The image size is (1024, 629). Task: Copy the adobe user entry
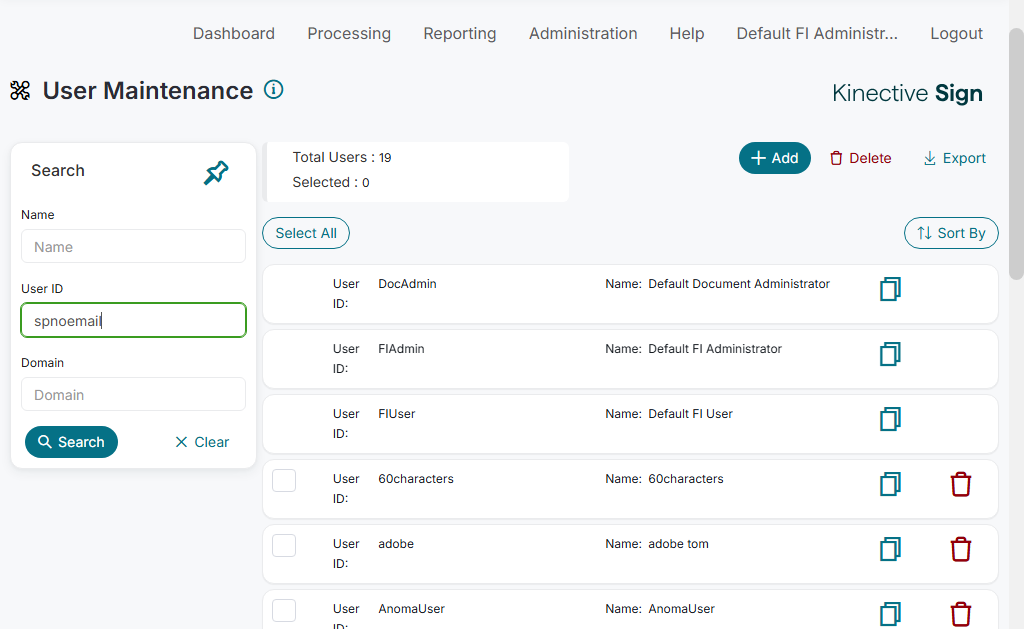(x=890, y=549)
